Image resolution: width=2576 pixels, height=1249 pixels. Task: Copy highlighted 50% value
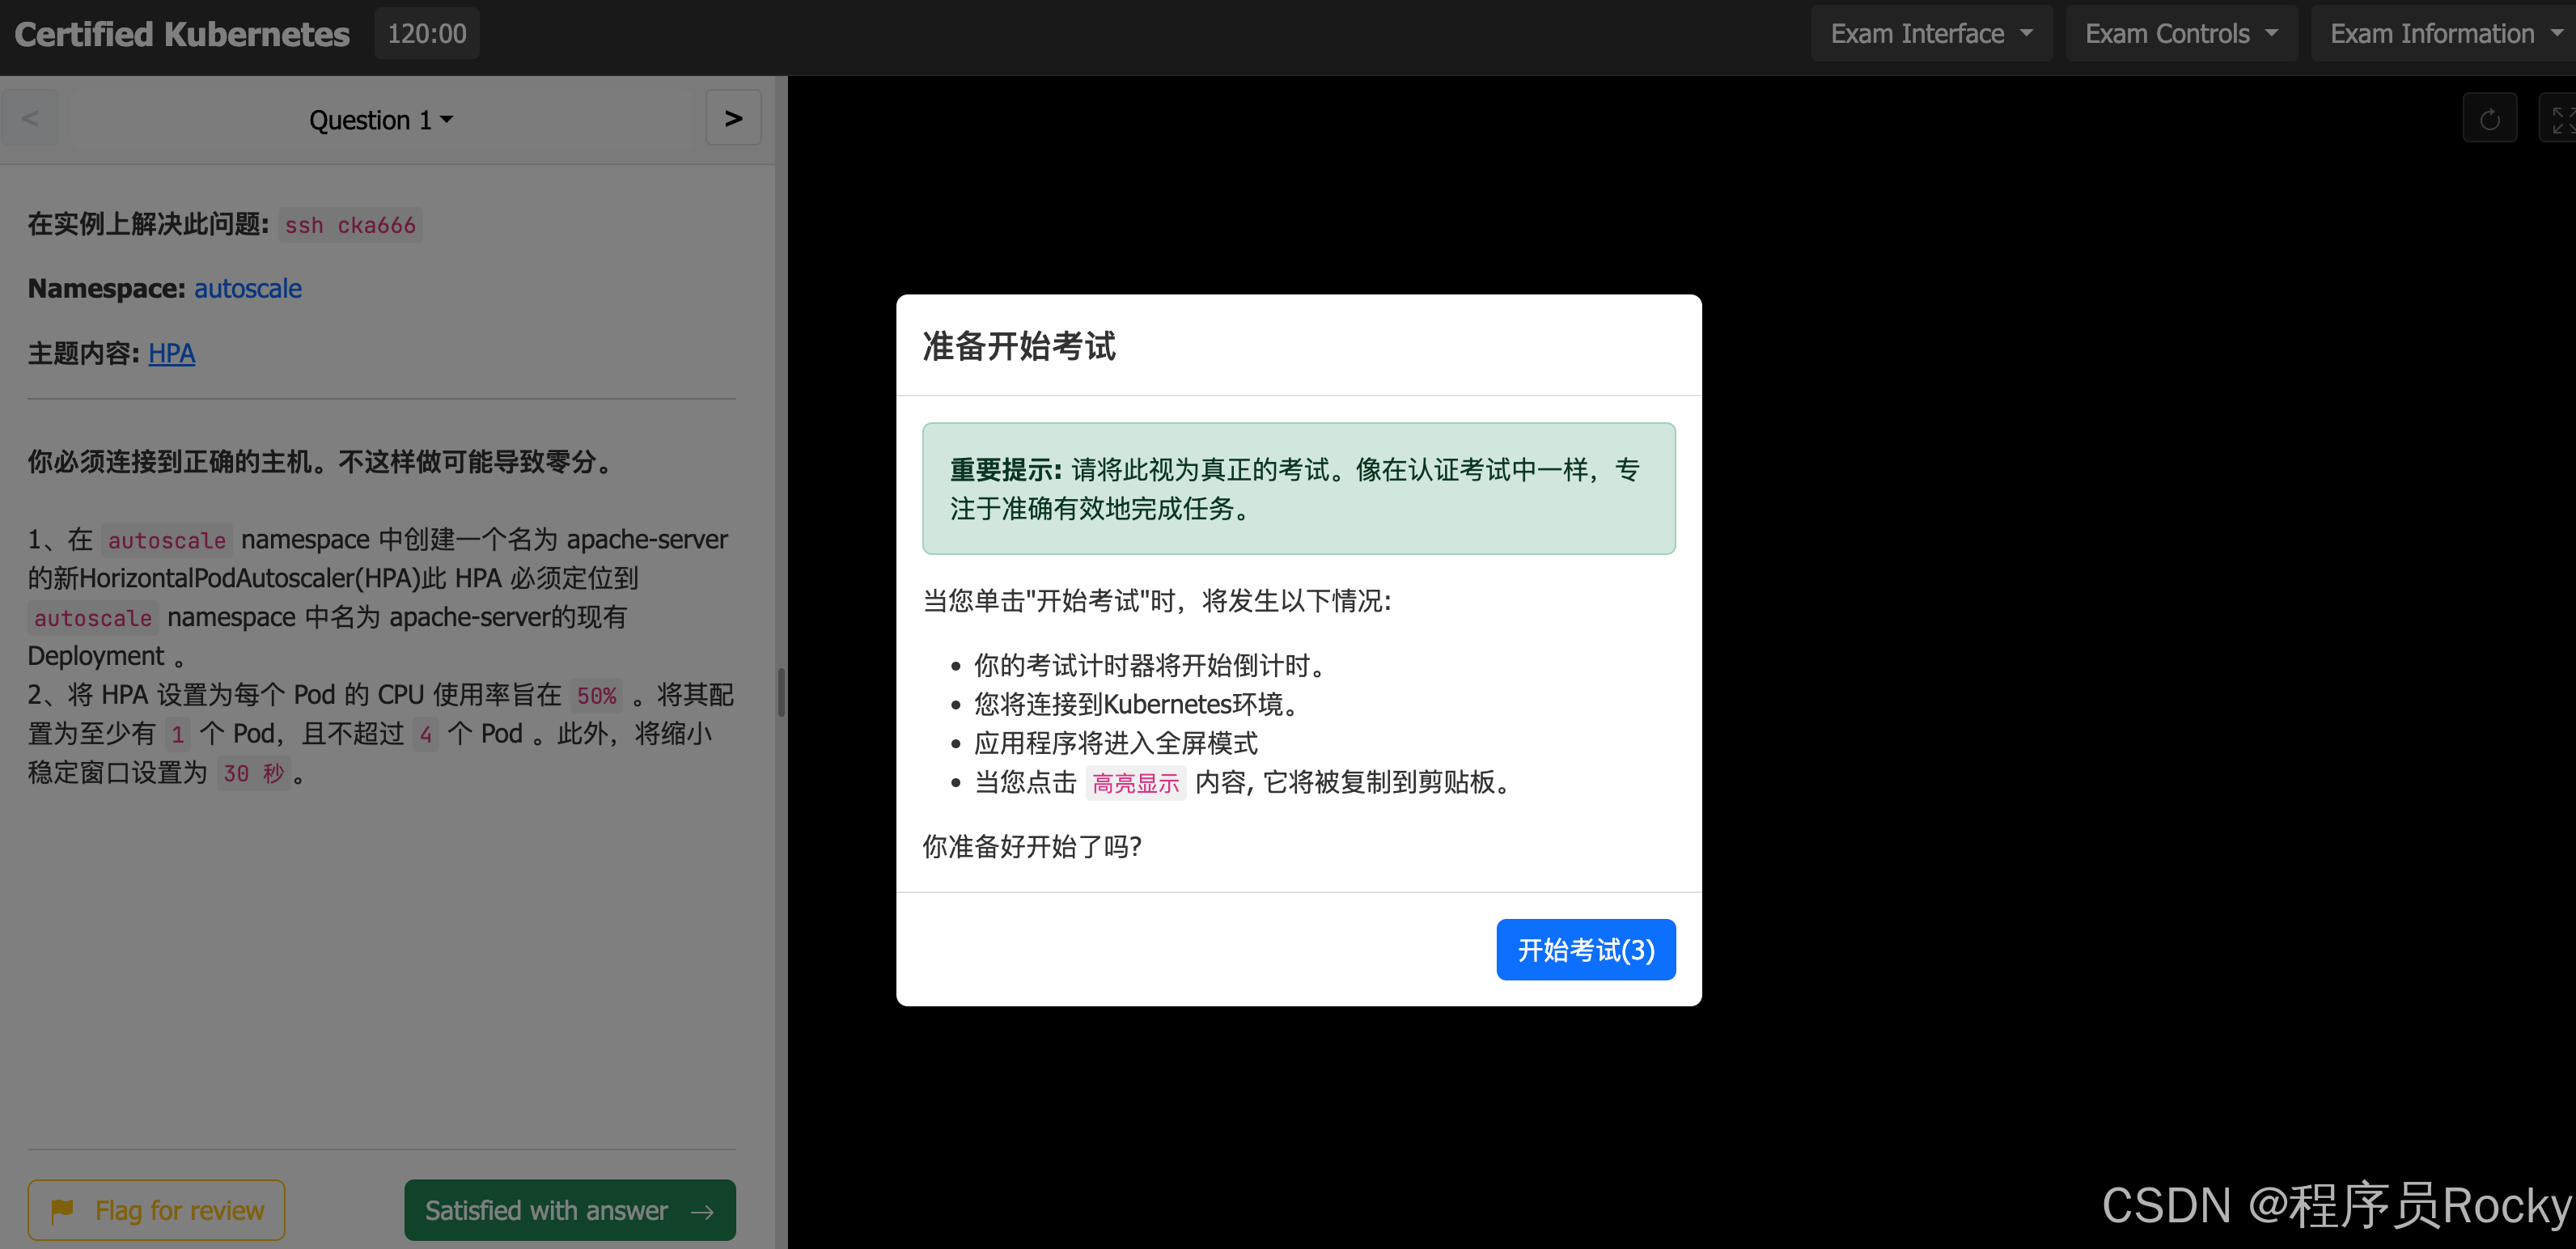click(596, 695)
